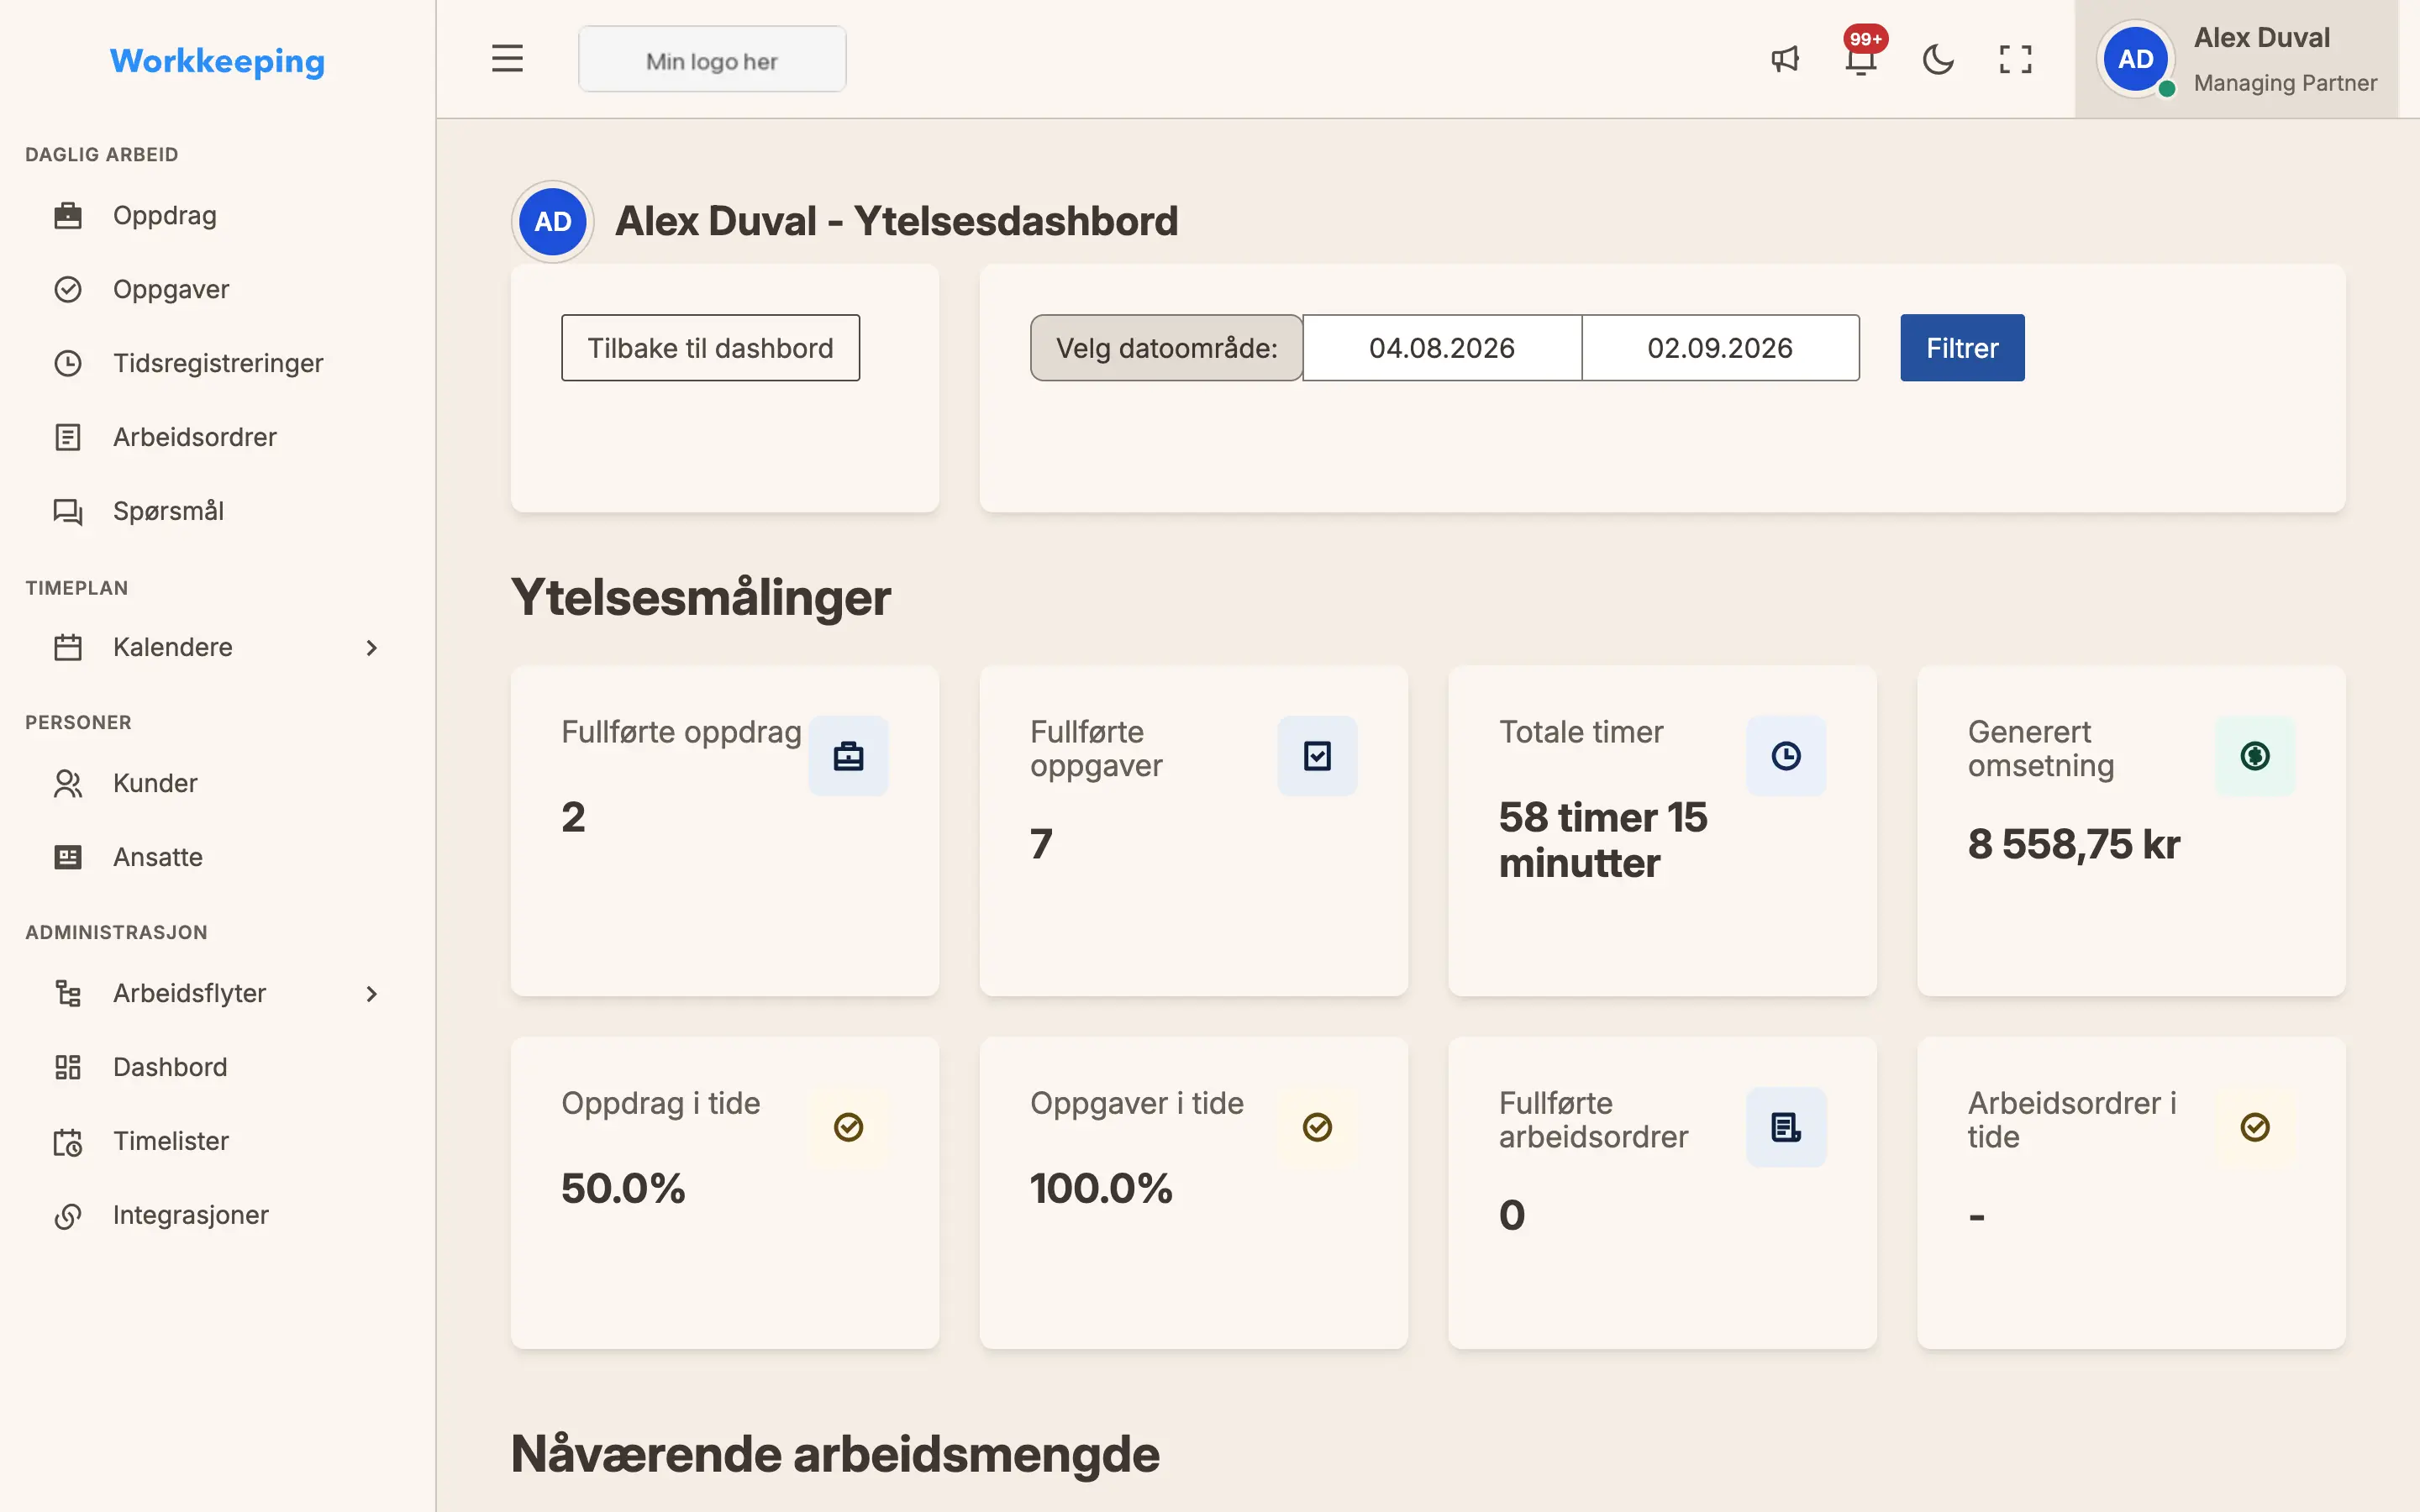Click the 50.0% Oppdrag i tide value
This screenshot has height=1512, width=2420.
click(623, 1188)
